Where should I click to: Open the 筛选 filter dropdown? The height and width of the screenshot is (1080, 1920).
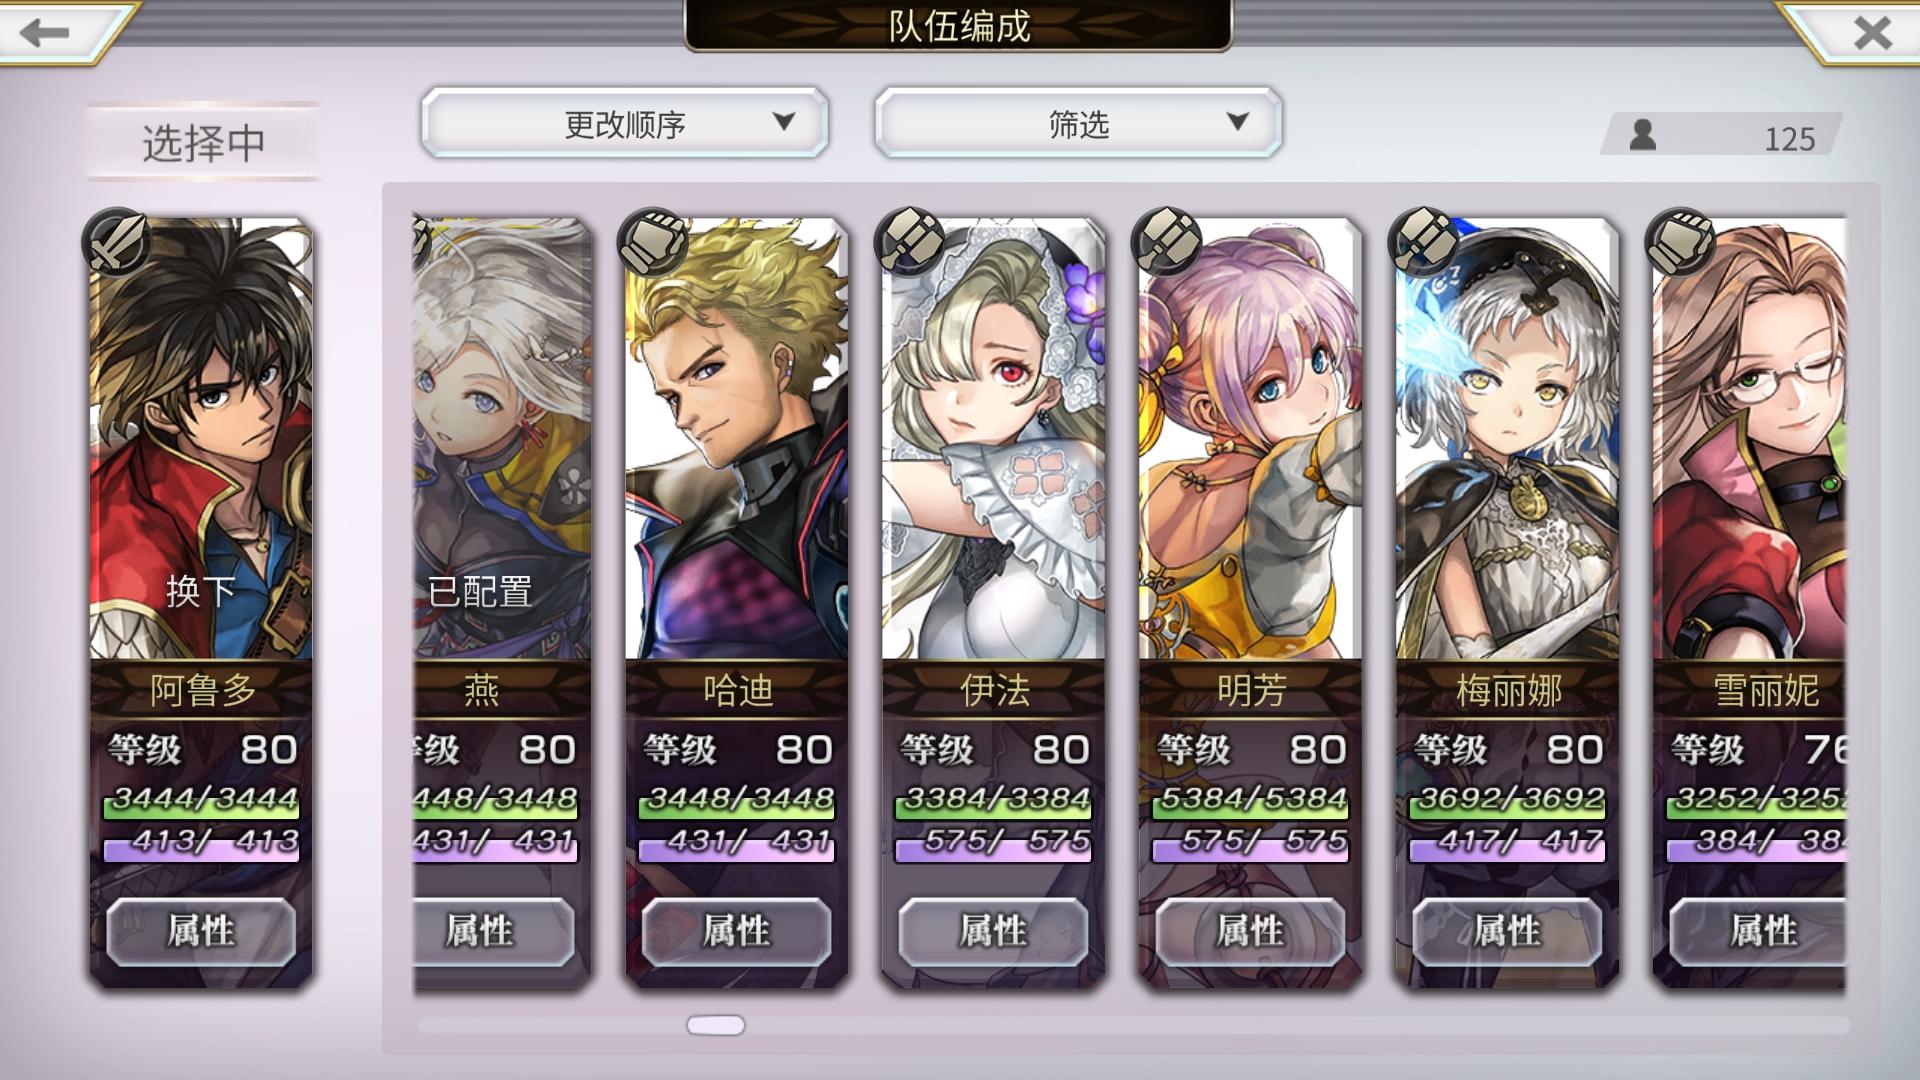point(1078,123)
